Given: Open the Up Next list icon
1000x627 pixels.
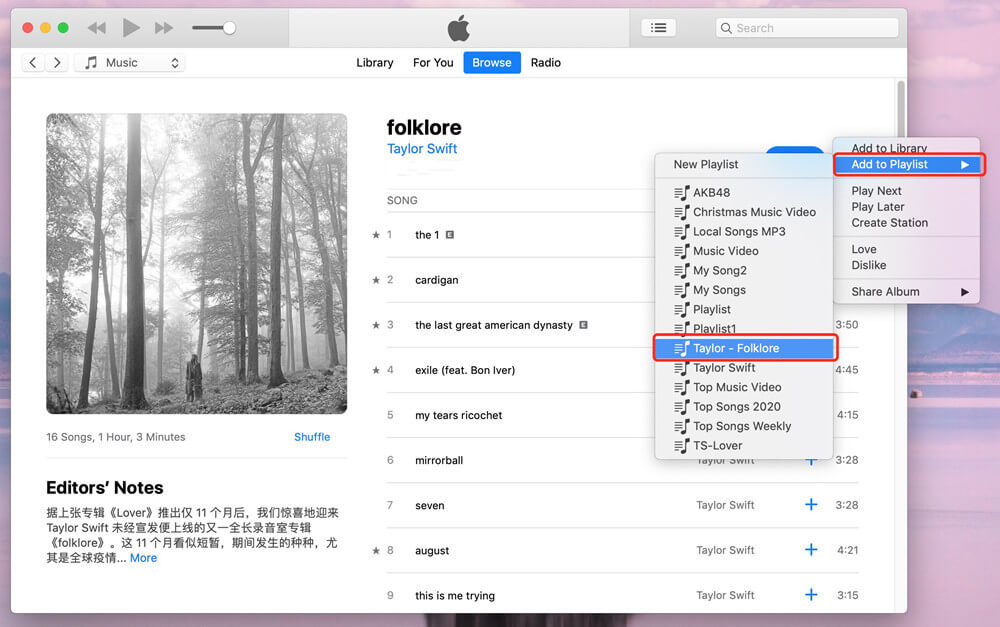Looking at the screenshot, I should click(x=658, y=27).
